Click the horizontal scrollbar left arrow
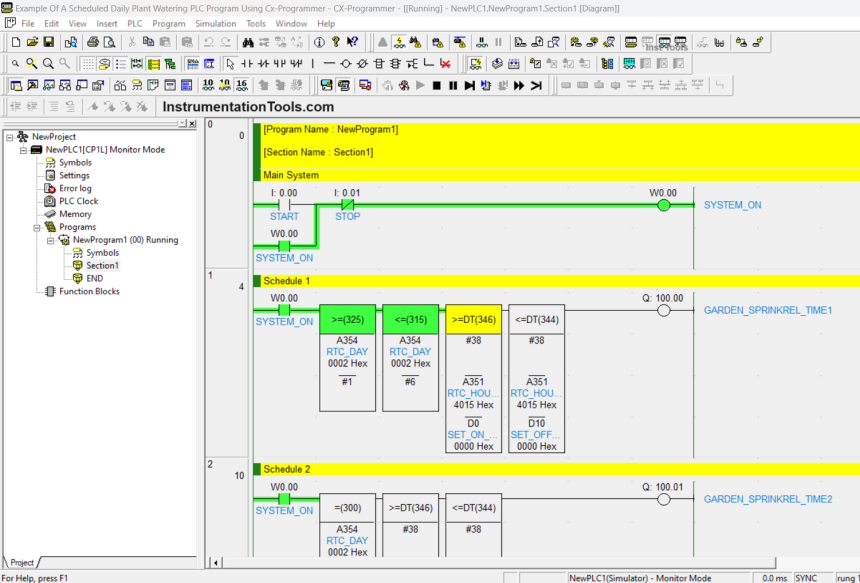This screenshot has width=860, height=583. (x=216, y=563)
